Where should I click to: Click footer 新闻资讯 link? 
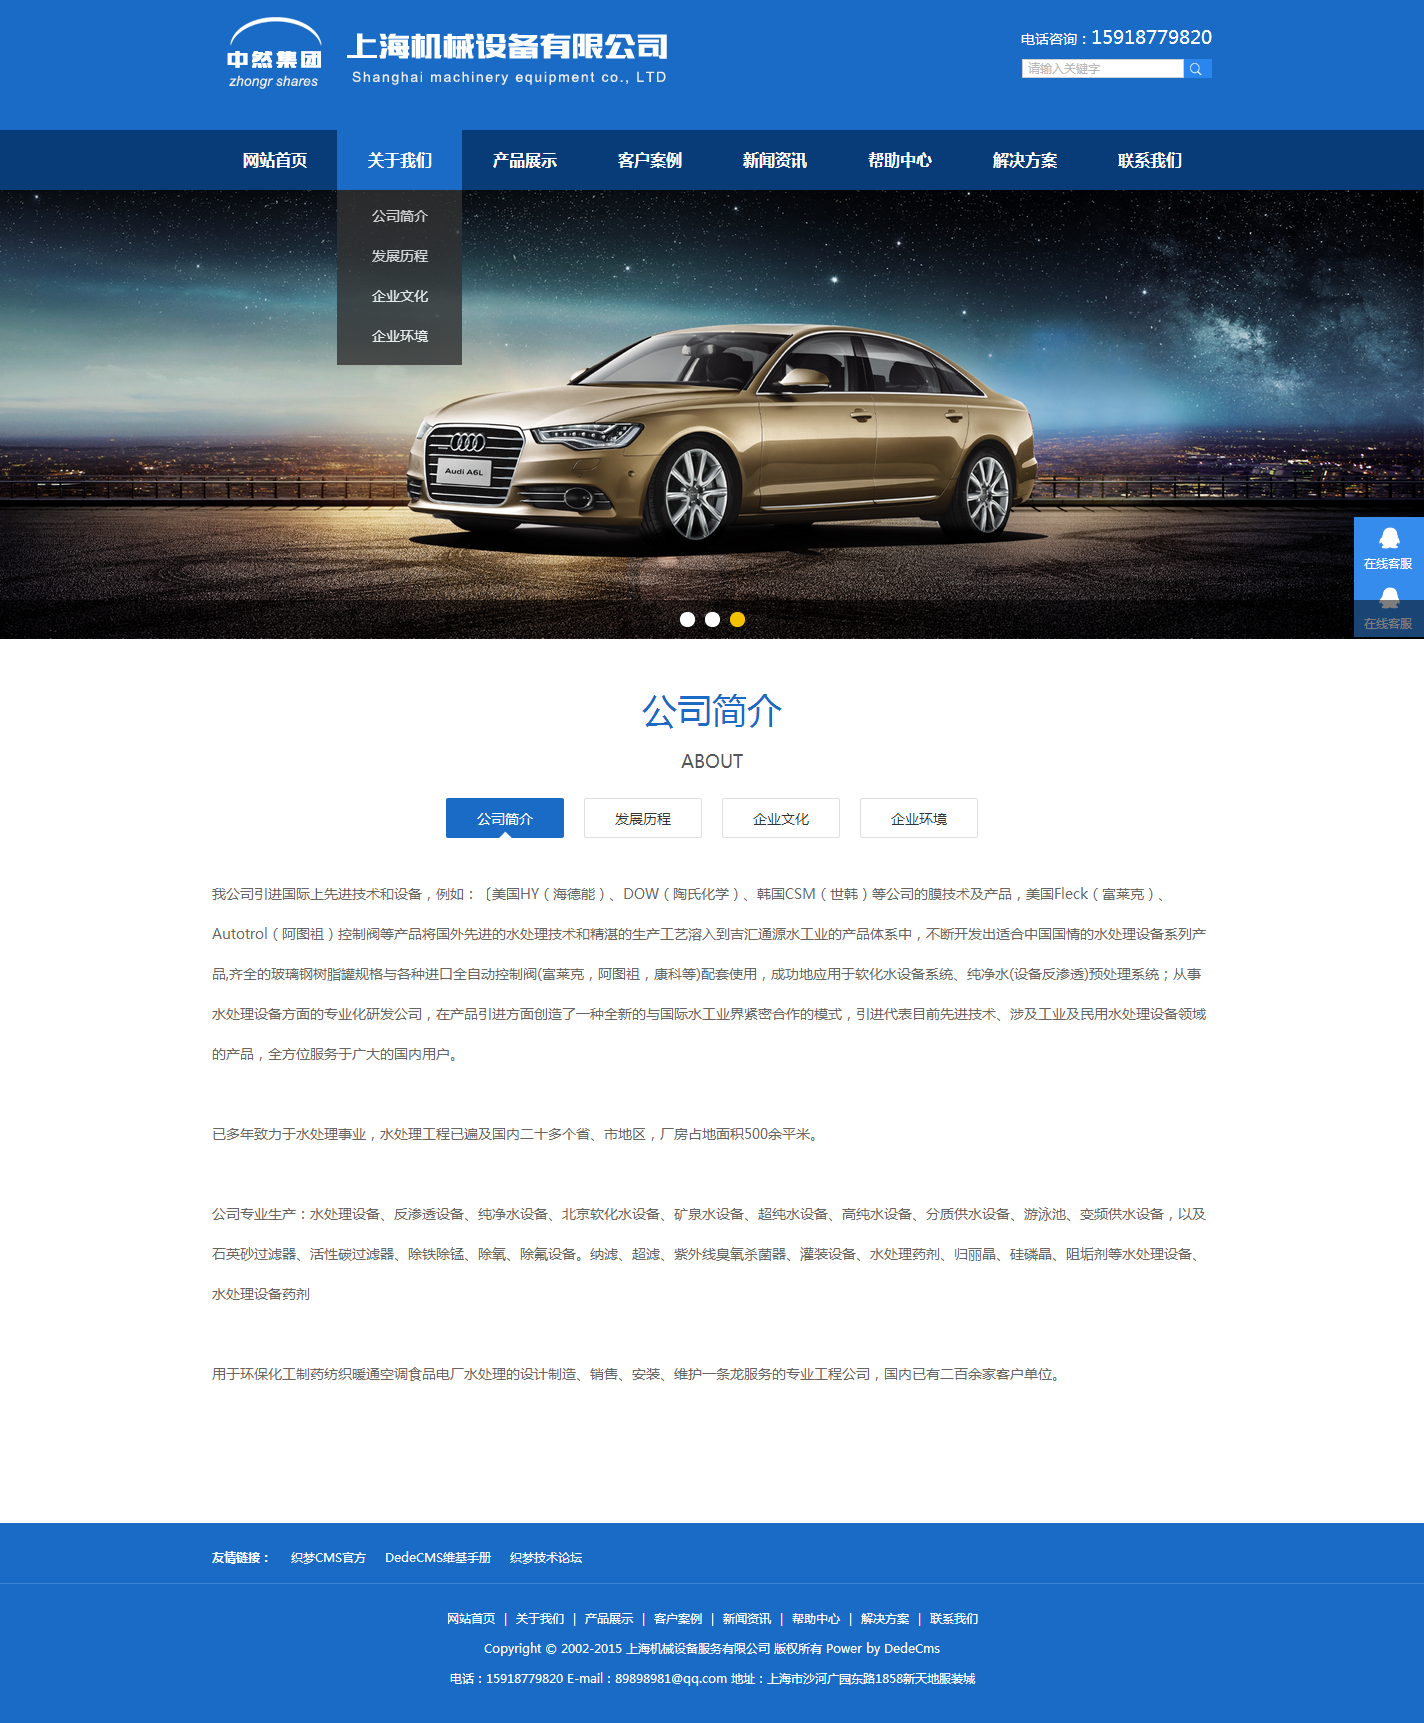747,1618
